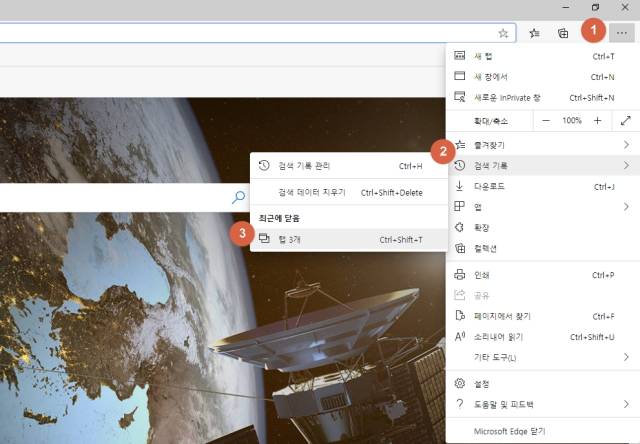Choose 페이지에서 찾기 entry
Screen dimensions: 640x444
[x=543, y=316]
